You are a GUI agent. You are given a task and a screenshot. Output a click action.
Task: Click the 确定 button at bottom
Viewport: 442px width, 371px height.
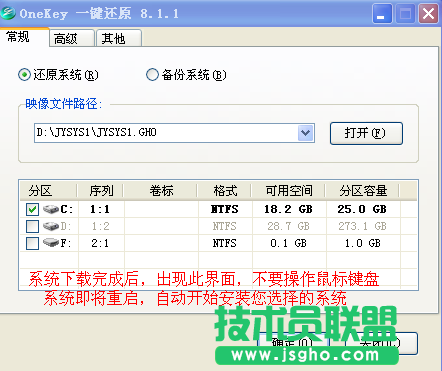293,343
